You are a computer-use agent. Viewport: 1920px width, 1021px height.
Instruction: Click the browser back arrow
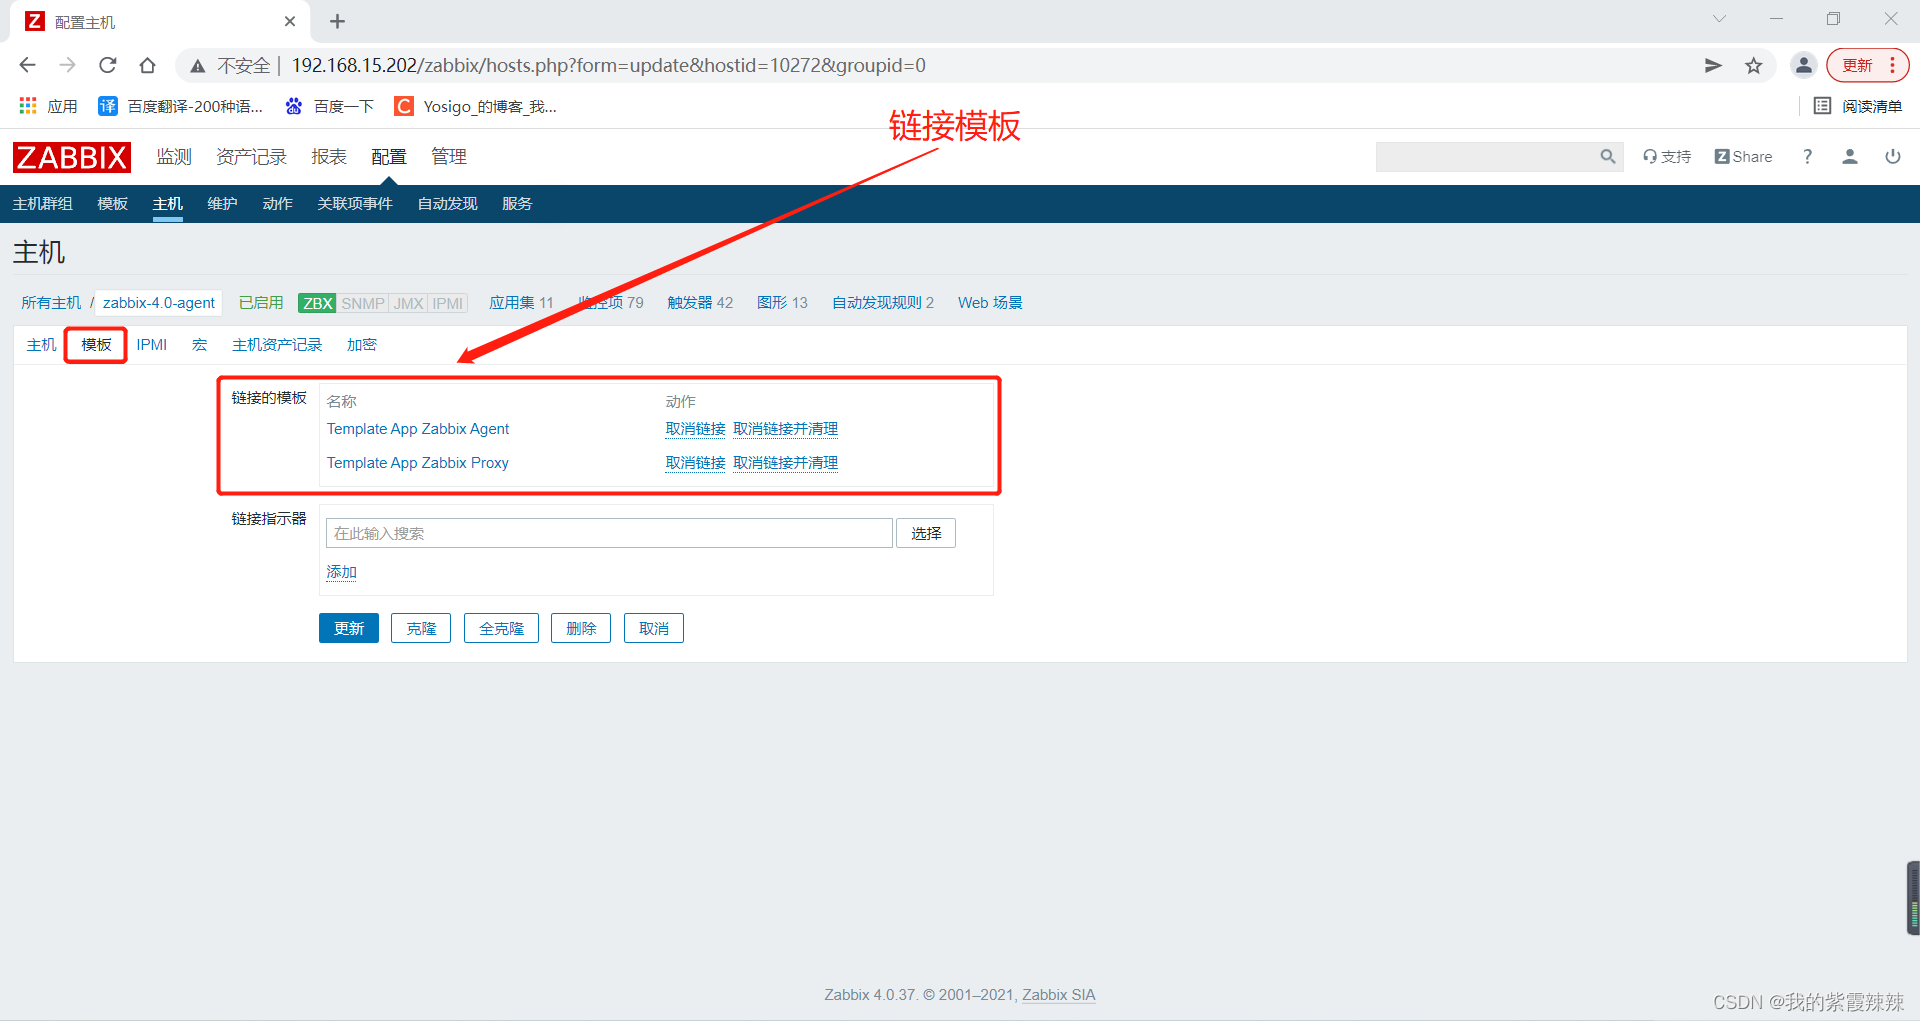click(27, 65)
